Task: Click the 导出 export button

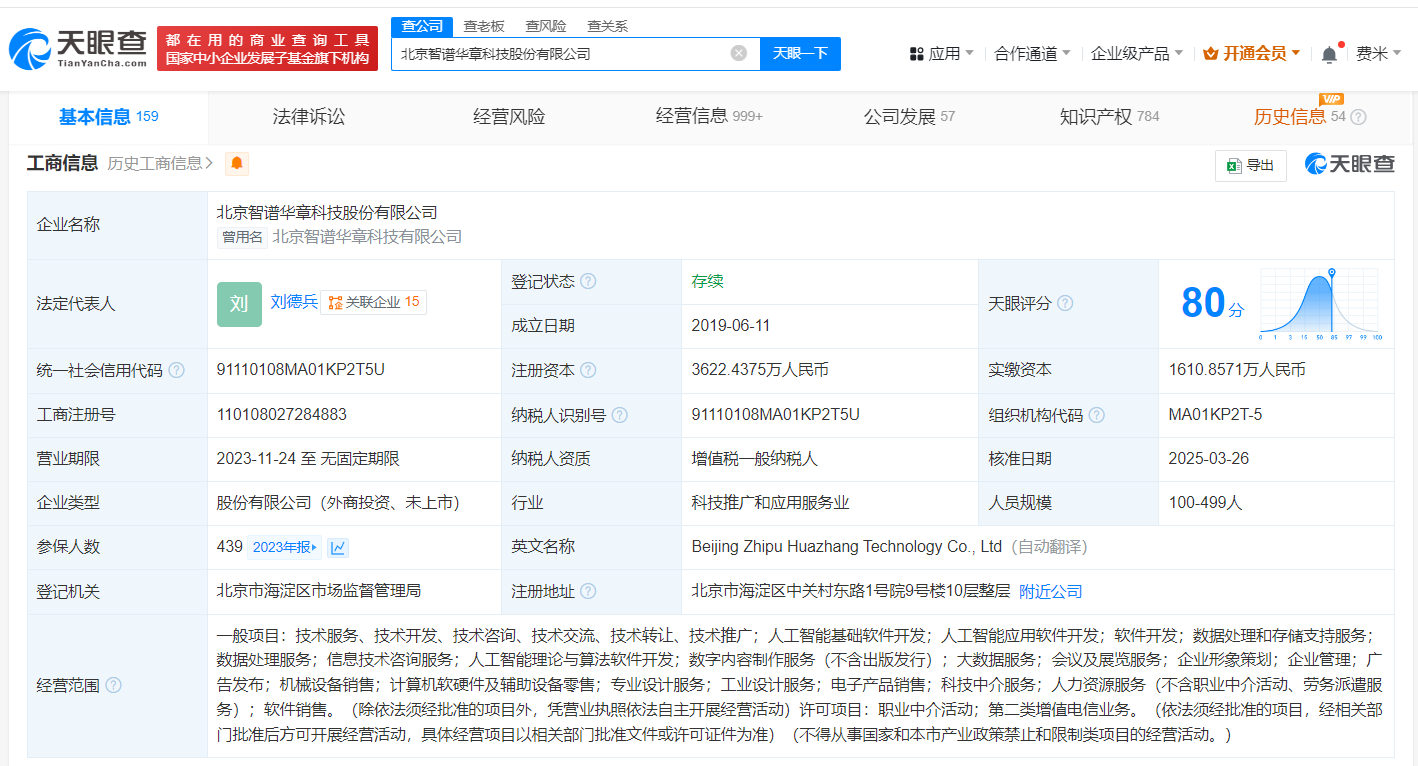Action: pyautogui.click(x=1250, y=166)
